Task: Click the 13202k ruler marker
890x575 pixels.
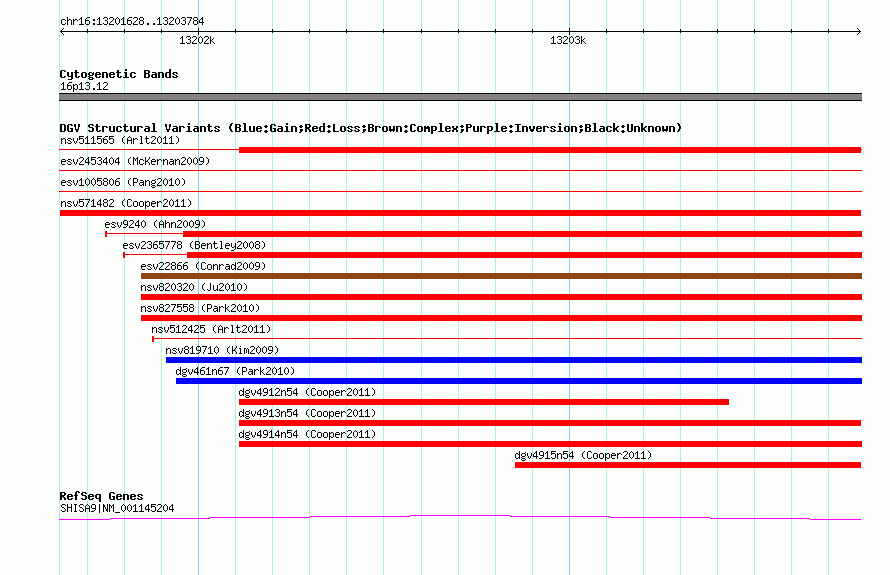Action: click(197, 40)
